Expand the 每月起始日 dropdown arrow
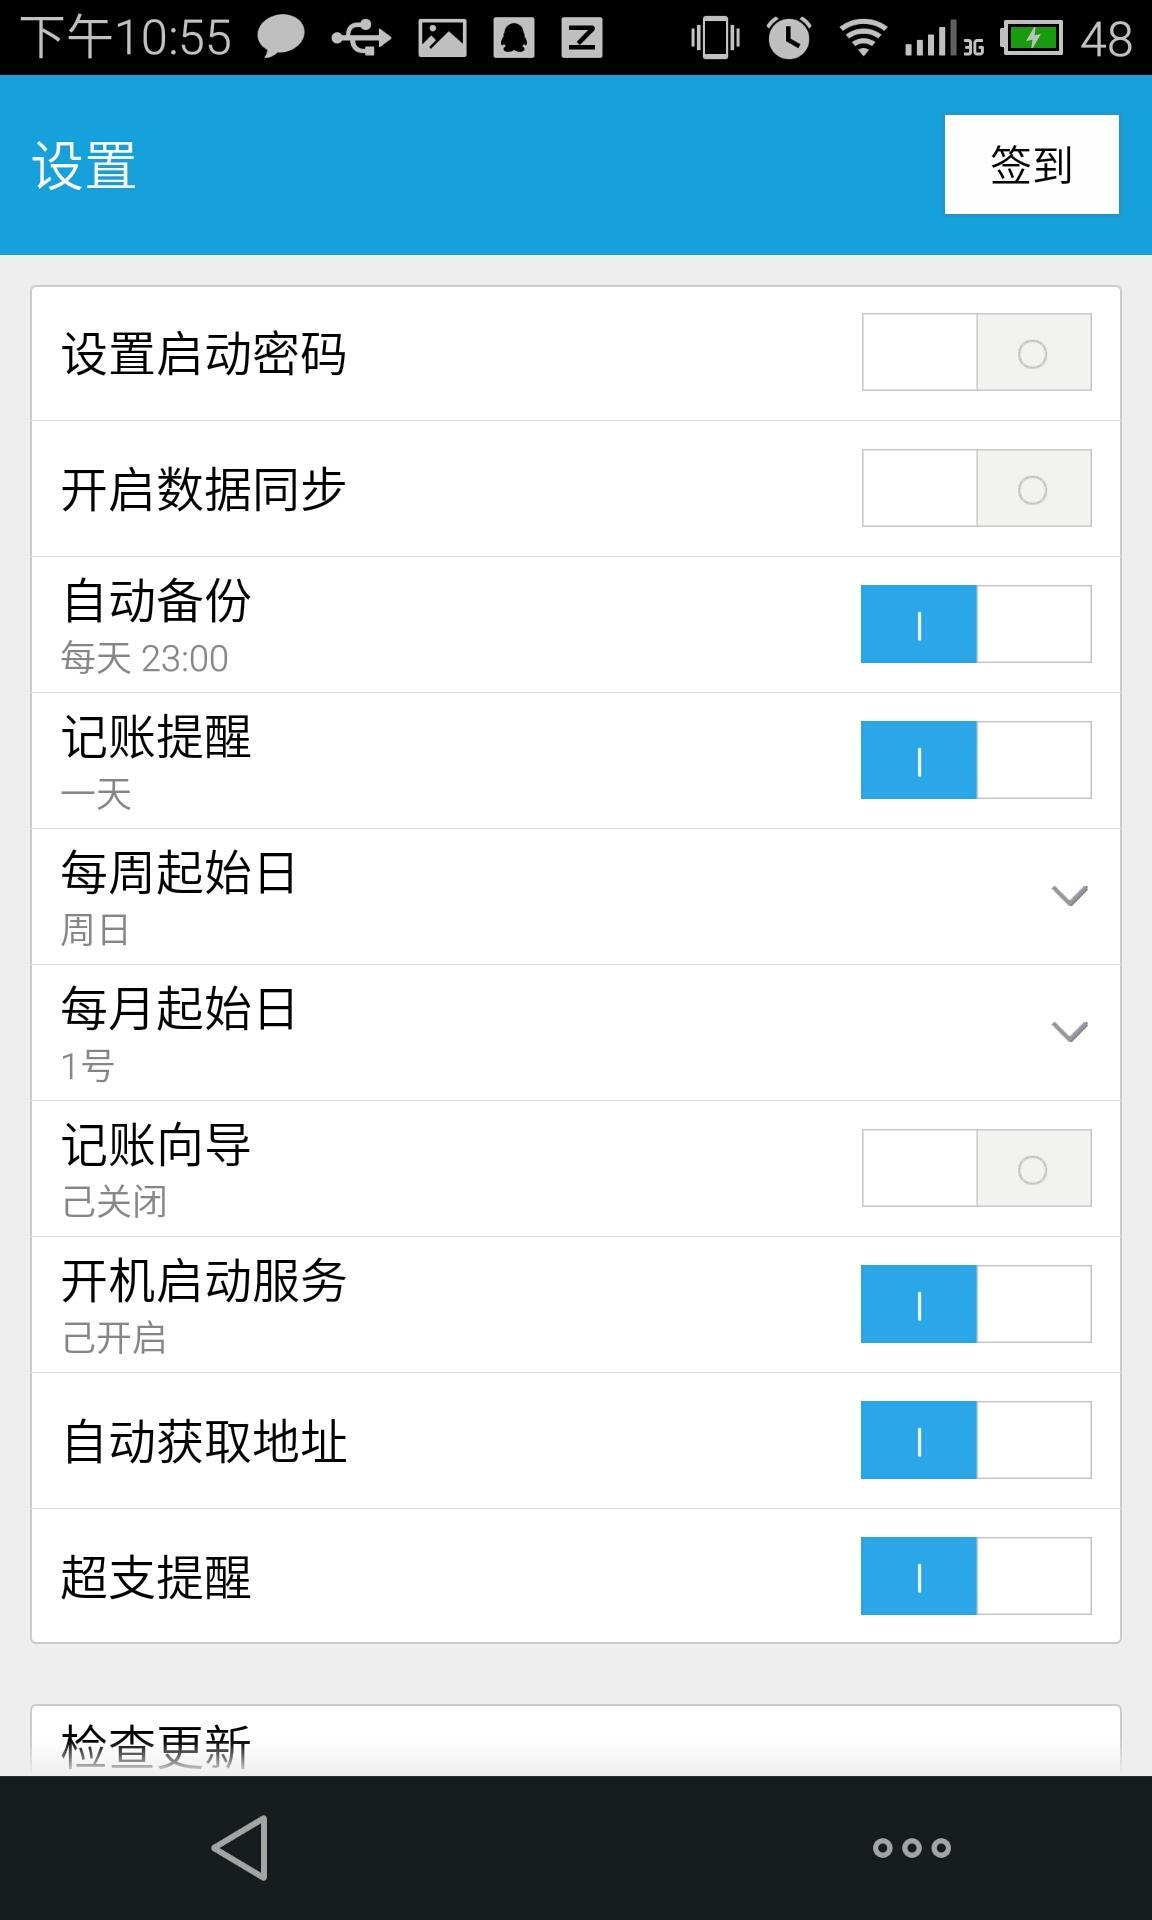The width and height of the screenshot is (1152, 1920). 1069,1032
